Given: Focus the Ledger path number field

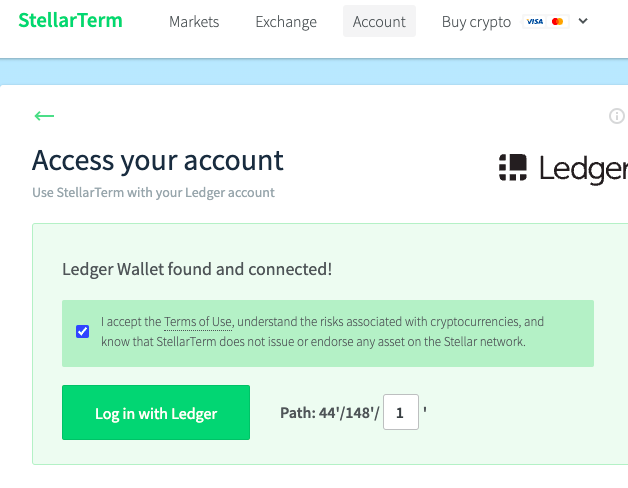Looking at the screenshot, I should pos(401,412).
